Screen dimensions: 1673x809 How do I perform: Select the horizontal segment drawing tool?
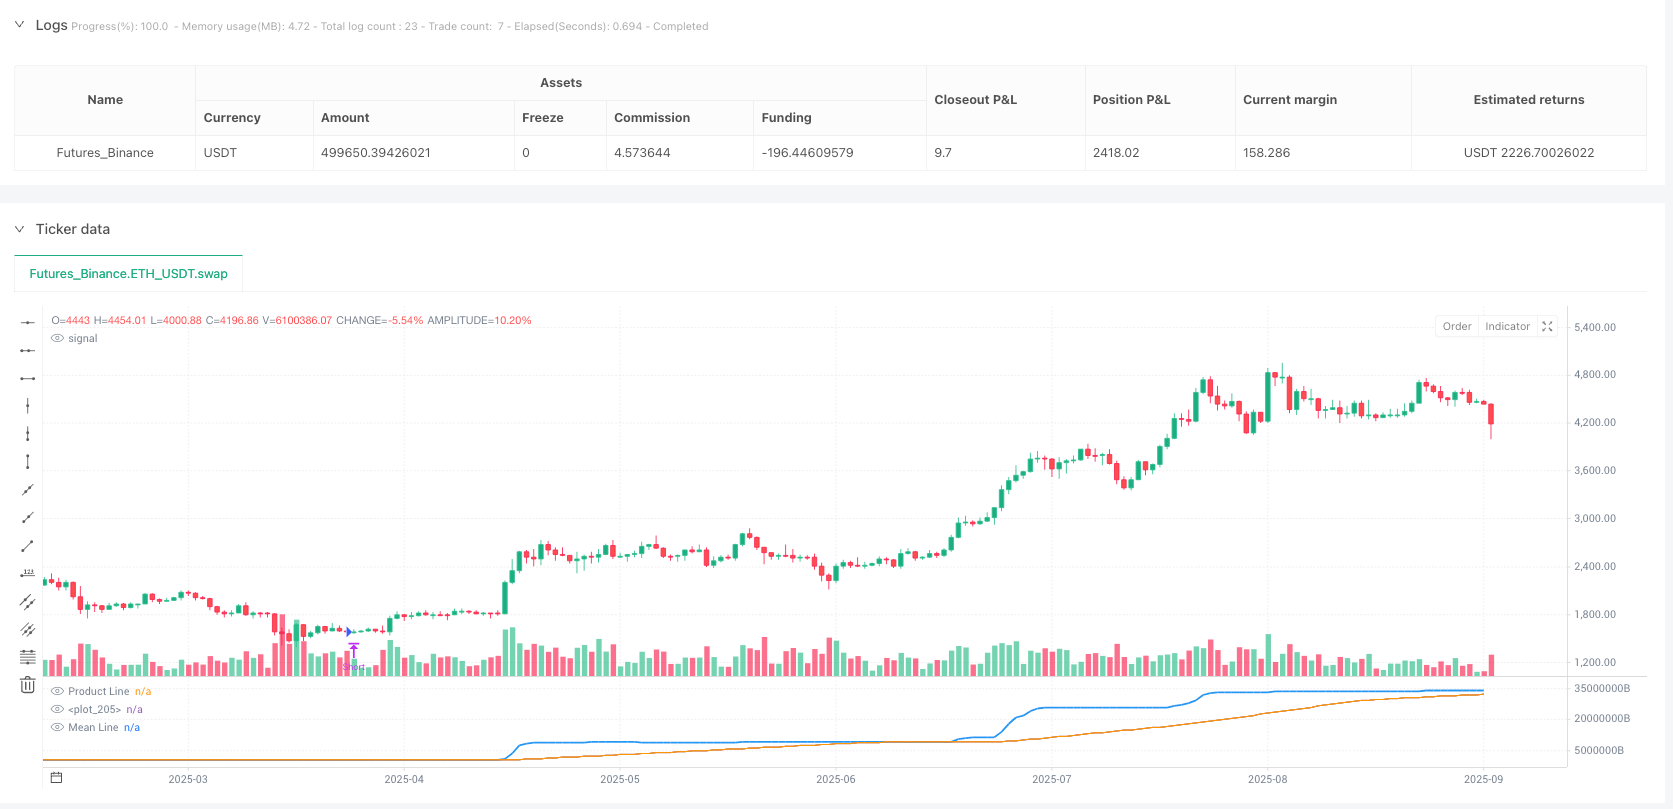[28, 378]
